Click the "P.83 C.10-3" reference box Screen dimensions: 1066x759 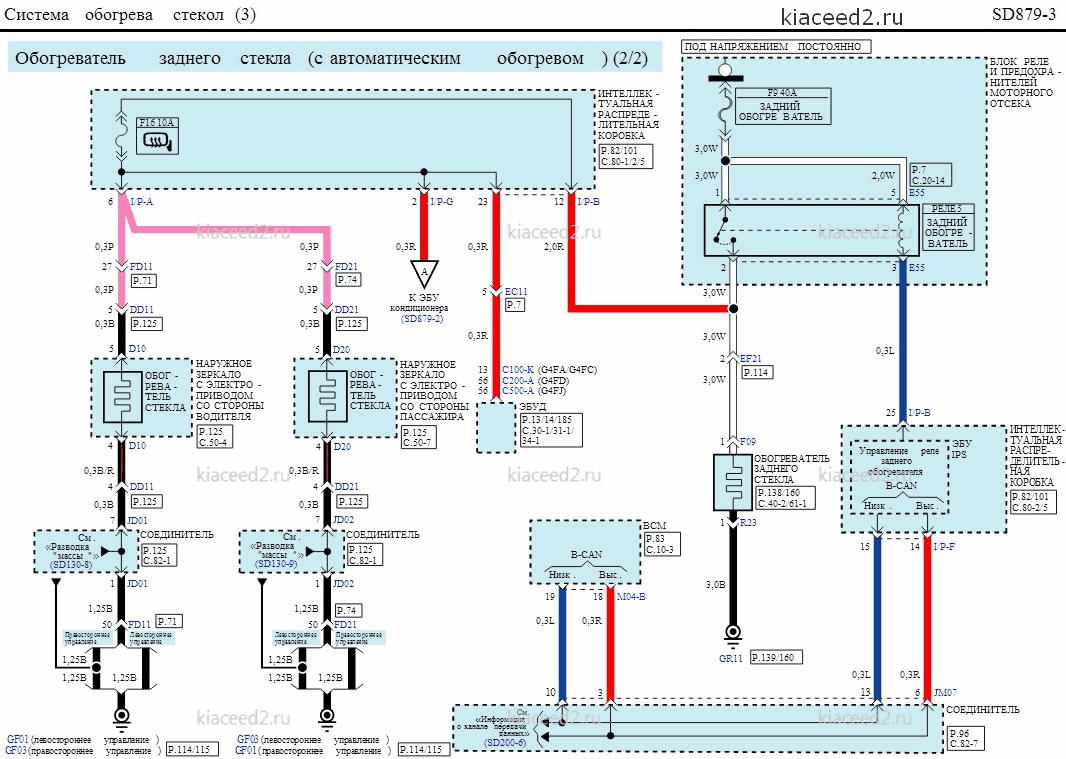pos(662,545)
